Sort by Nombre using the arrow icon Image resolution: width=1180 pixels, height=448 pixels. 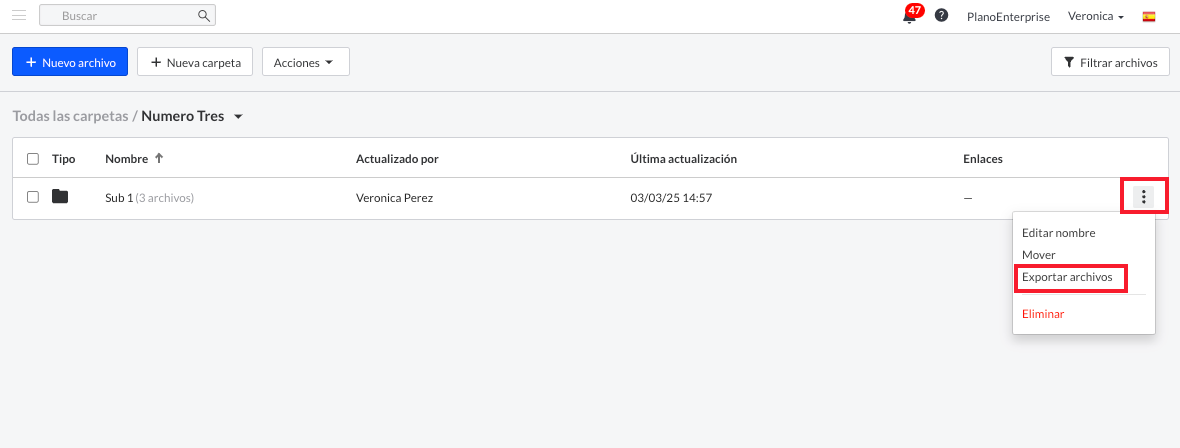click(159, 158)
